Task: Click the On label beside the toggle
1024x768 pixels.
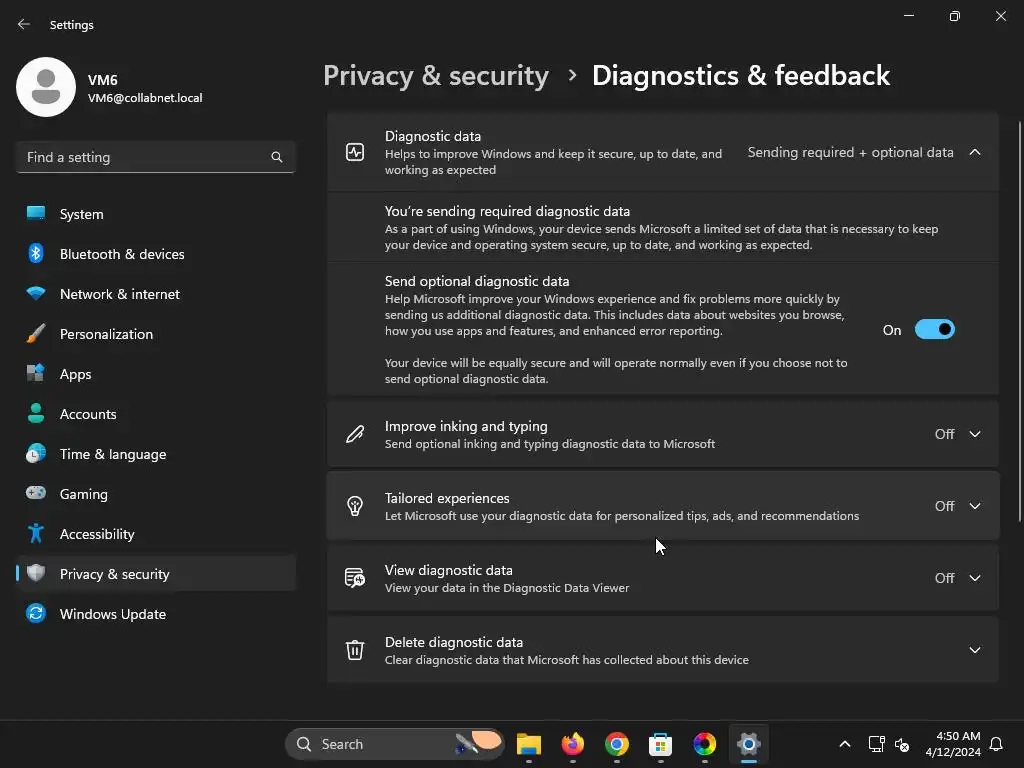Action: coord(891,330)
